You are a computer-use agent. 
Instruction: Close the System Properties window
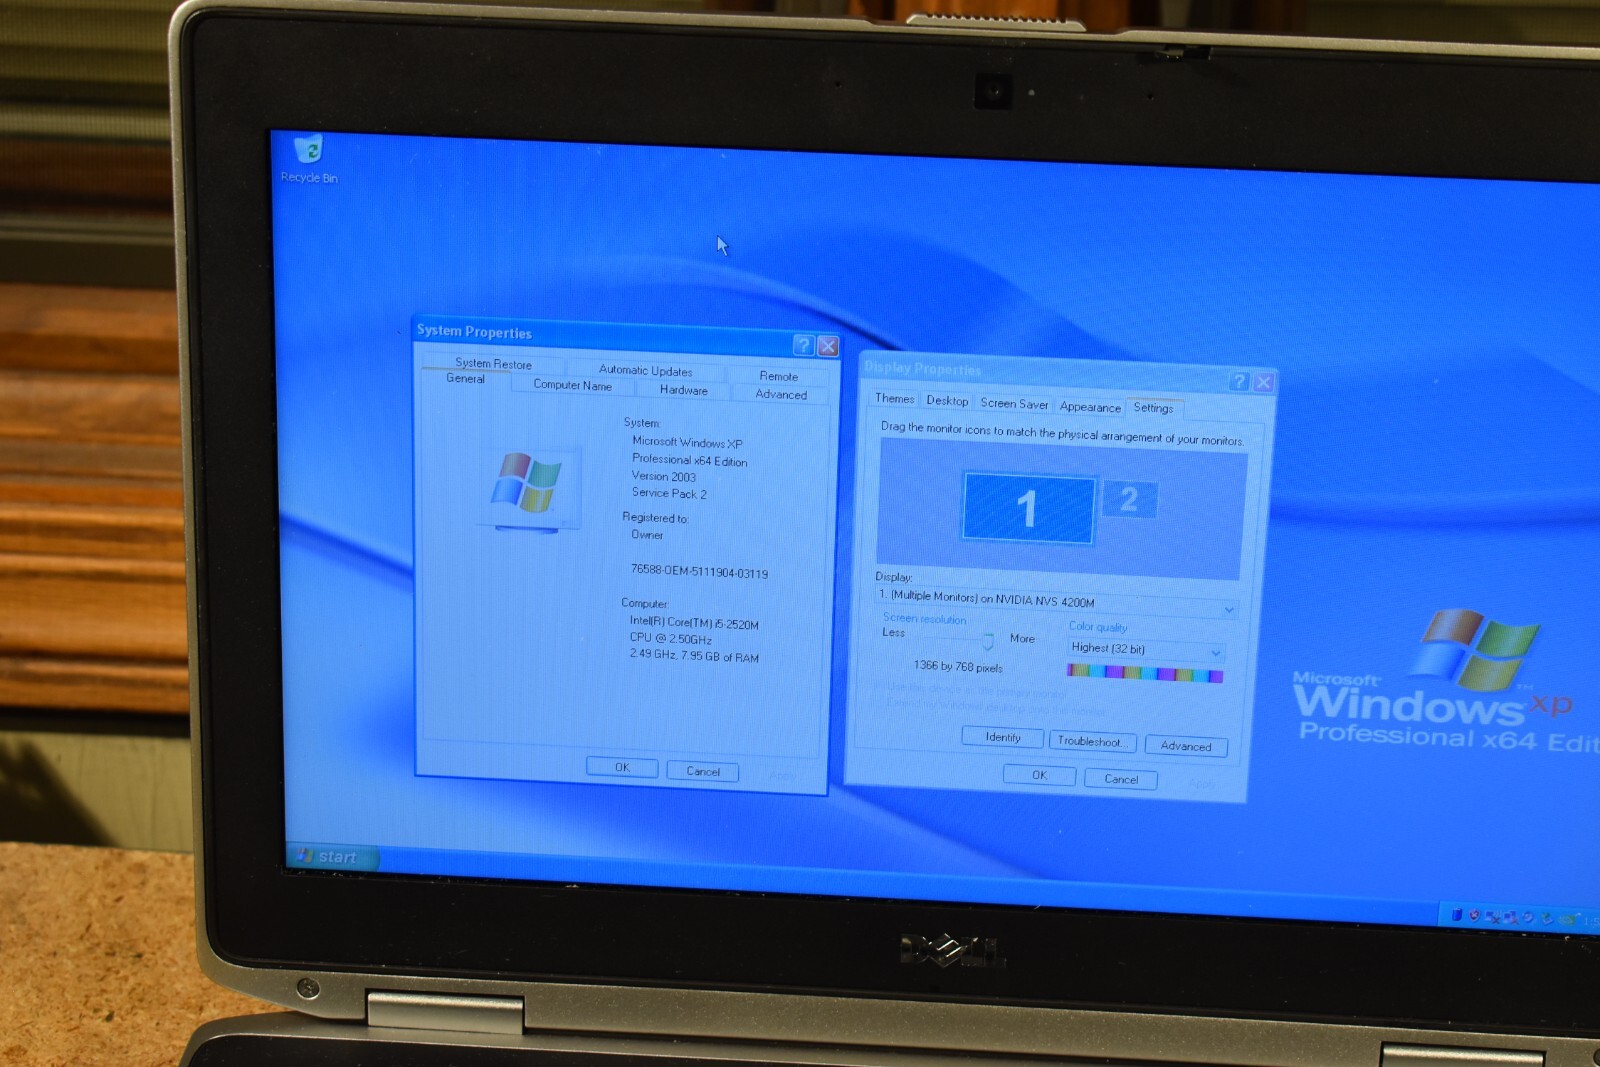[x=828, y=346]
